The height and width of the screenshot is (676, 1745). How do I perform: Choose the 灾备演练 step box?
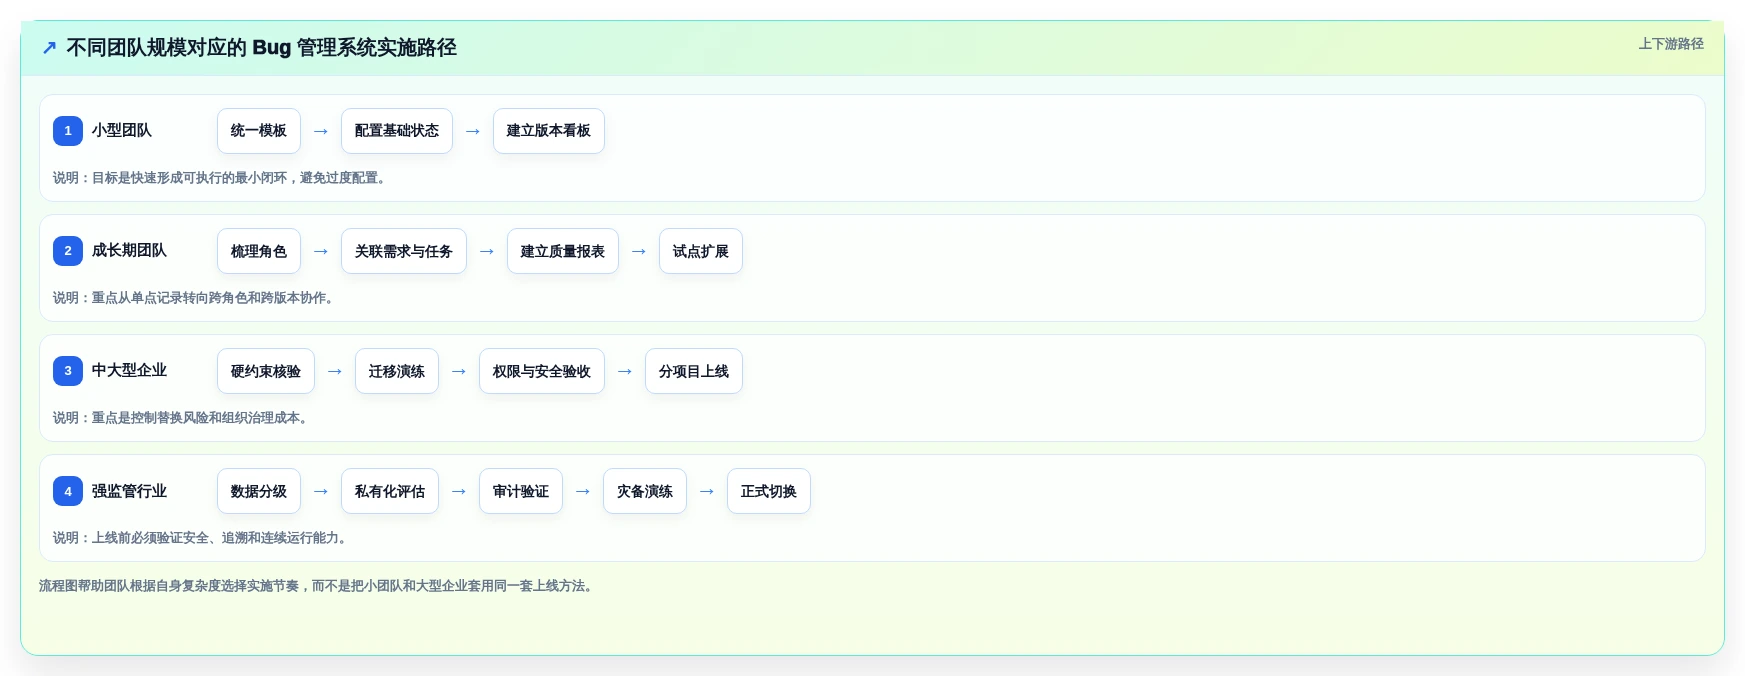point(645,491)
